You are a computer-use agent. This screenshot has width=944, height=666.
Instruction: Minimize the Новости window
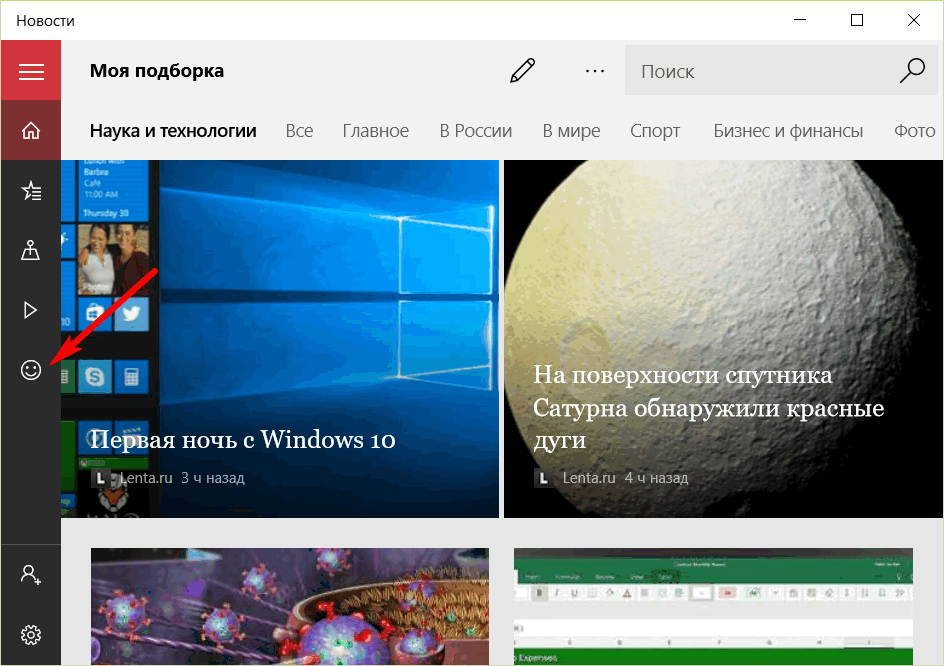800,20
